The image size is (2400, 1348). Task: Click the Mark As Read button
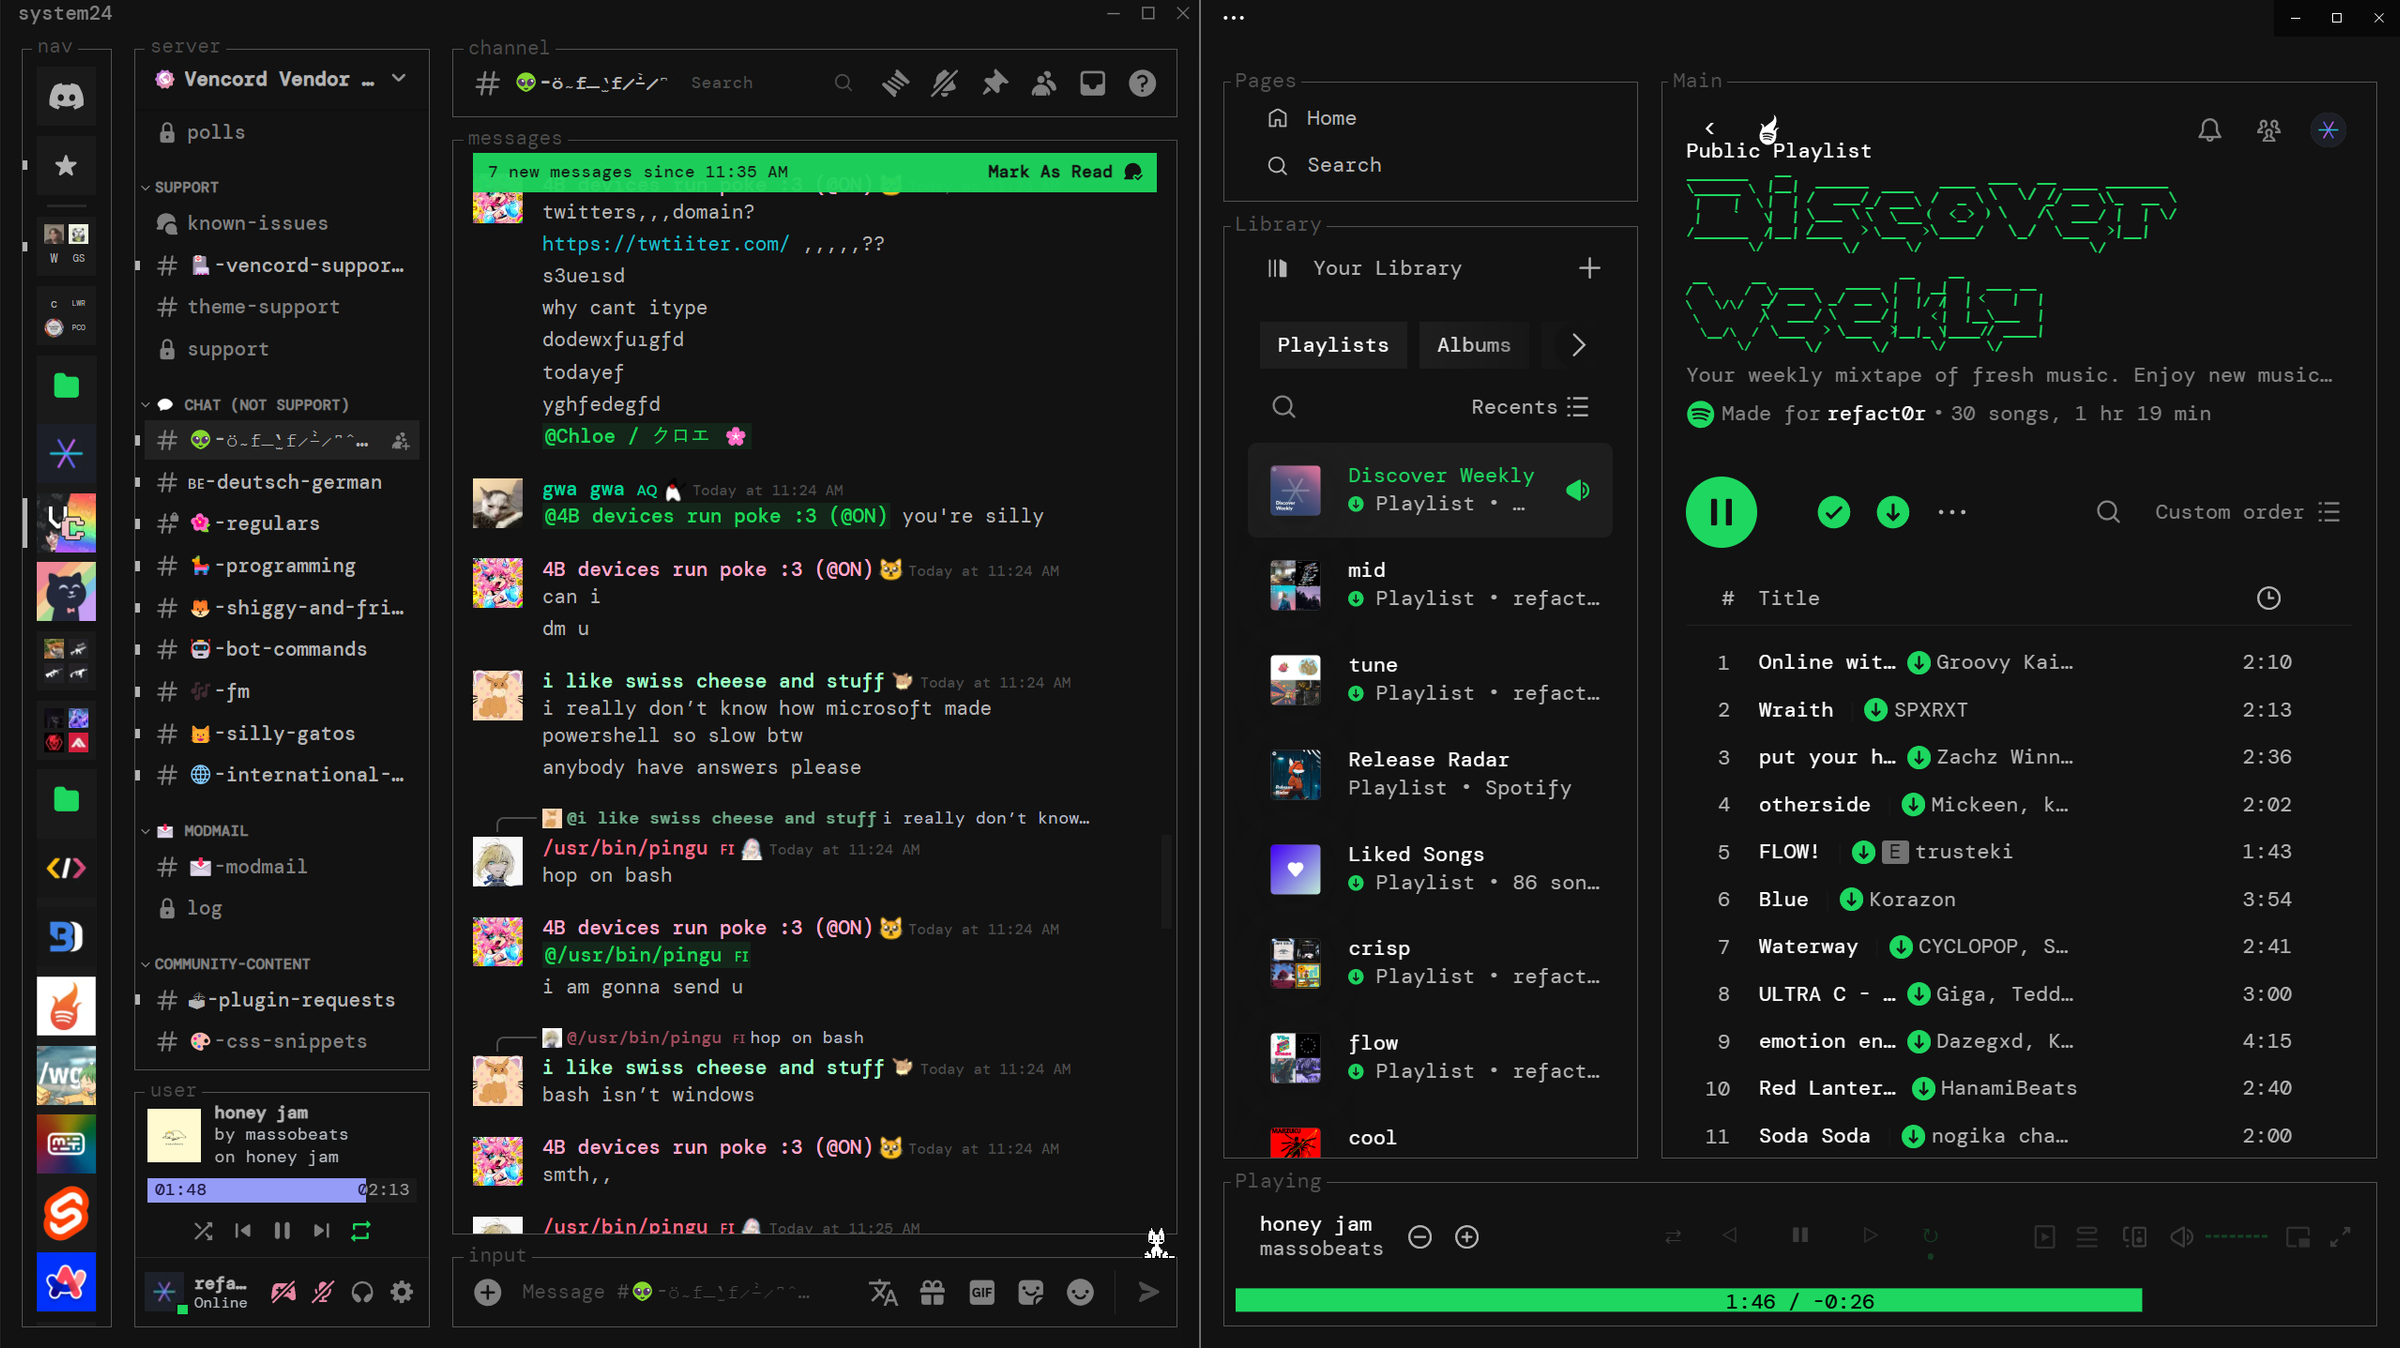click(1050, 171)
